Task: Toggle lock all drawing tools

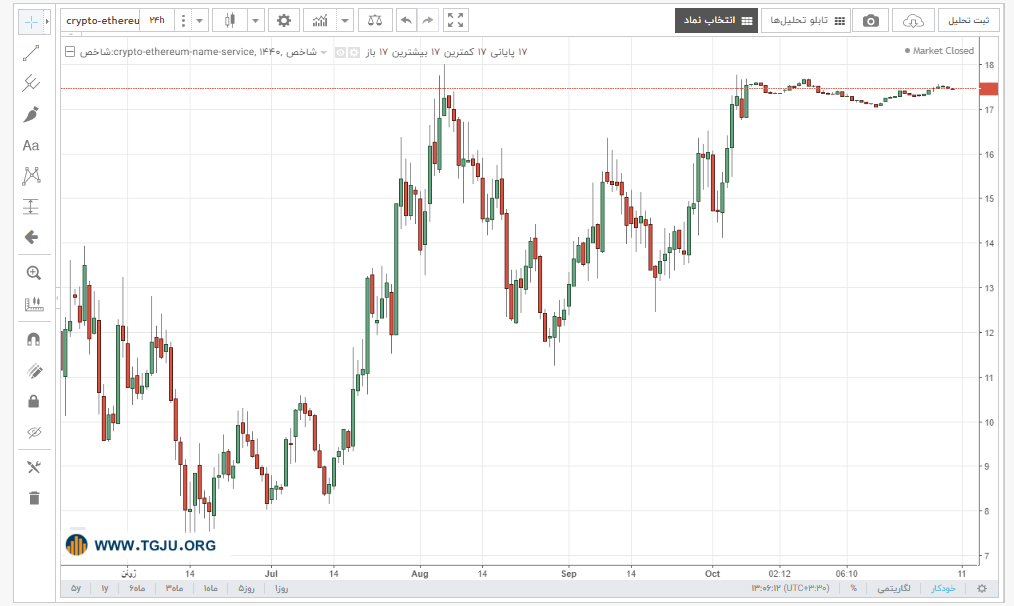Action: coord(34,402)
